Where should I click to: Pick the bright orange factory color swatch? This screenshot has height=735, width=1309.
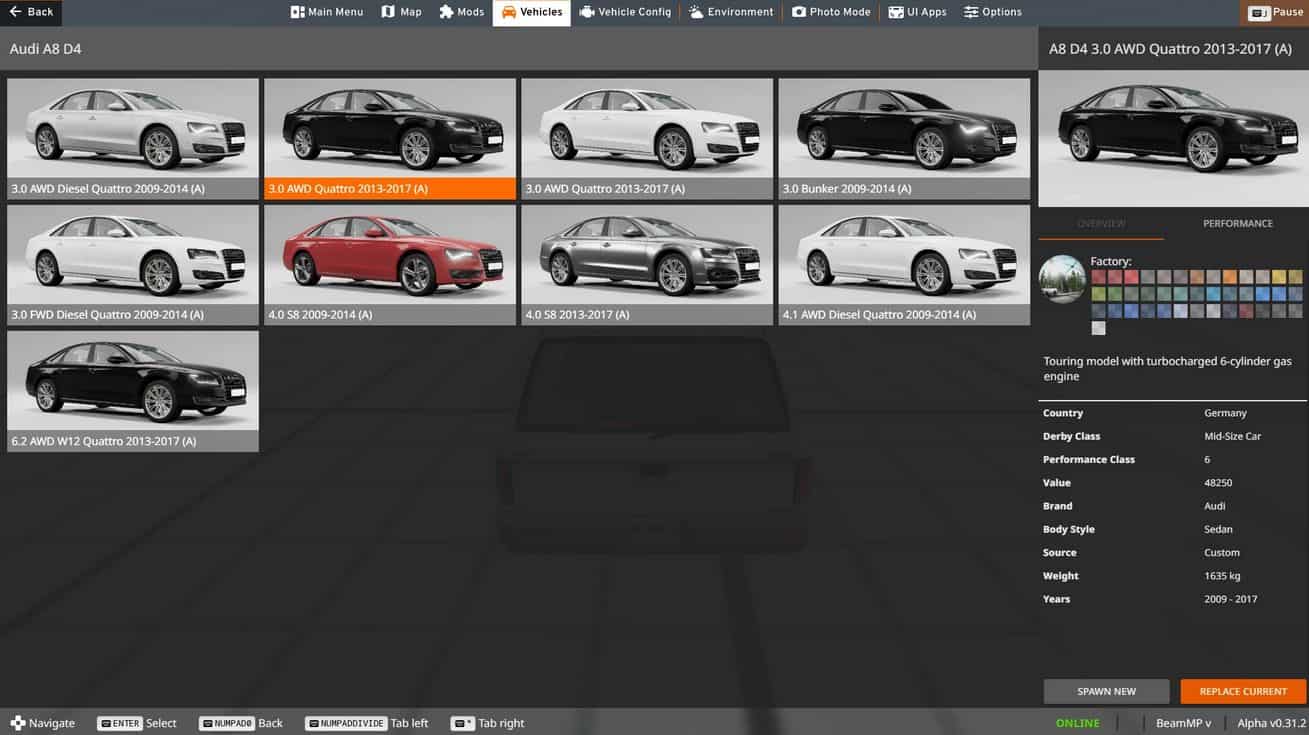click(x=1229, y=277)
